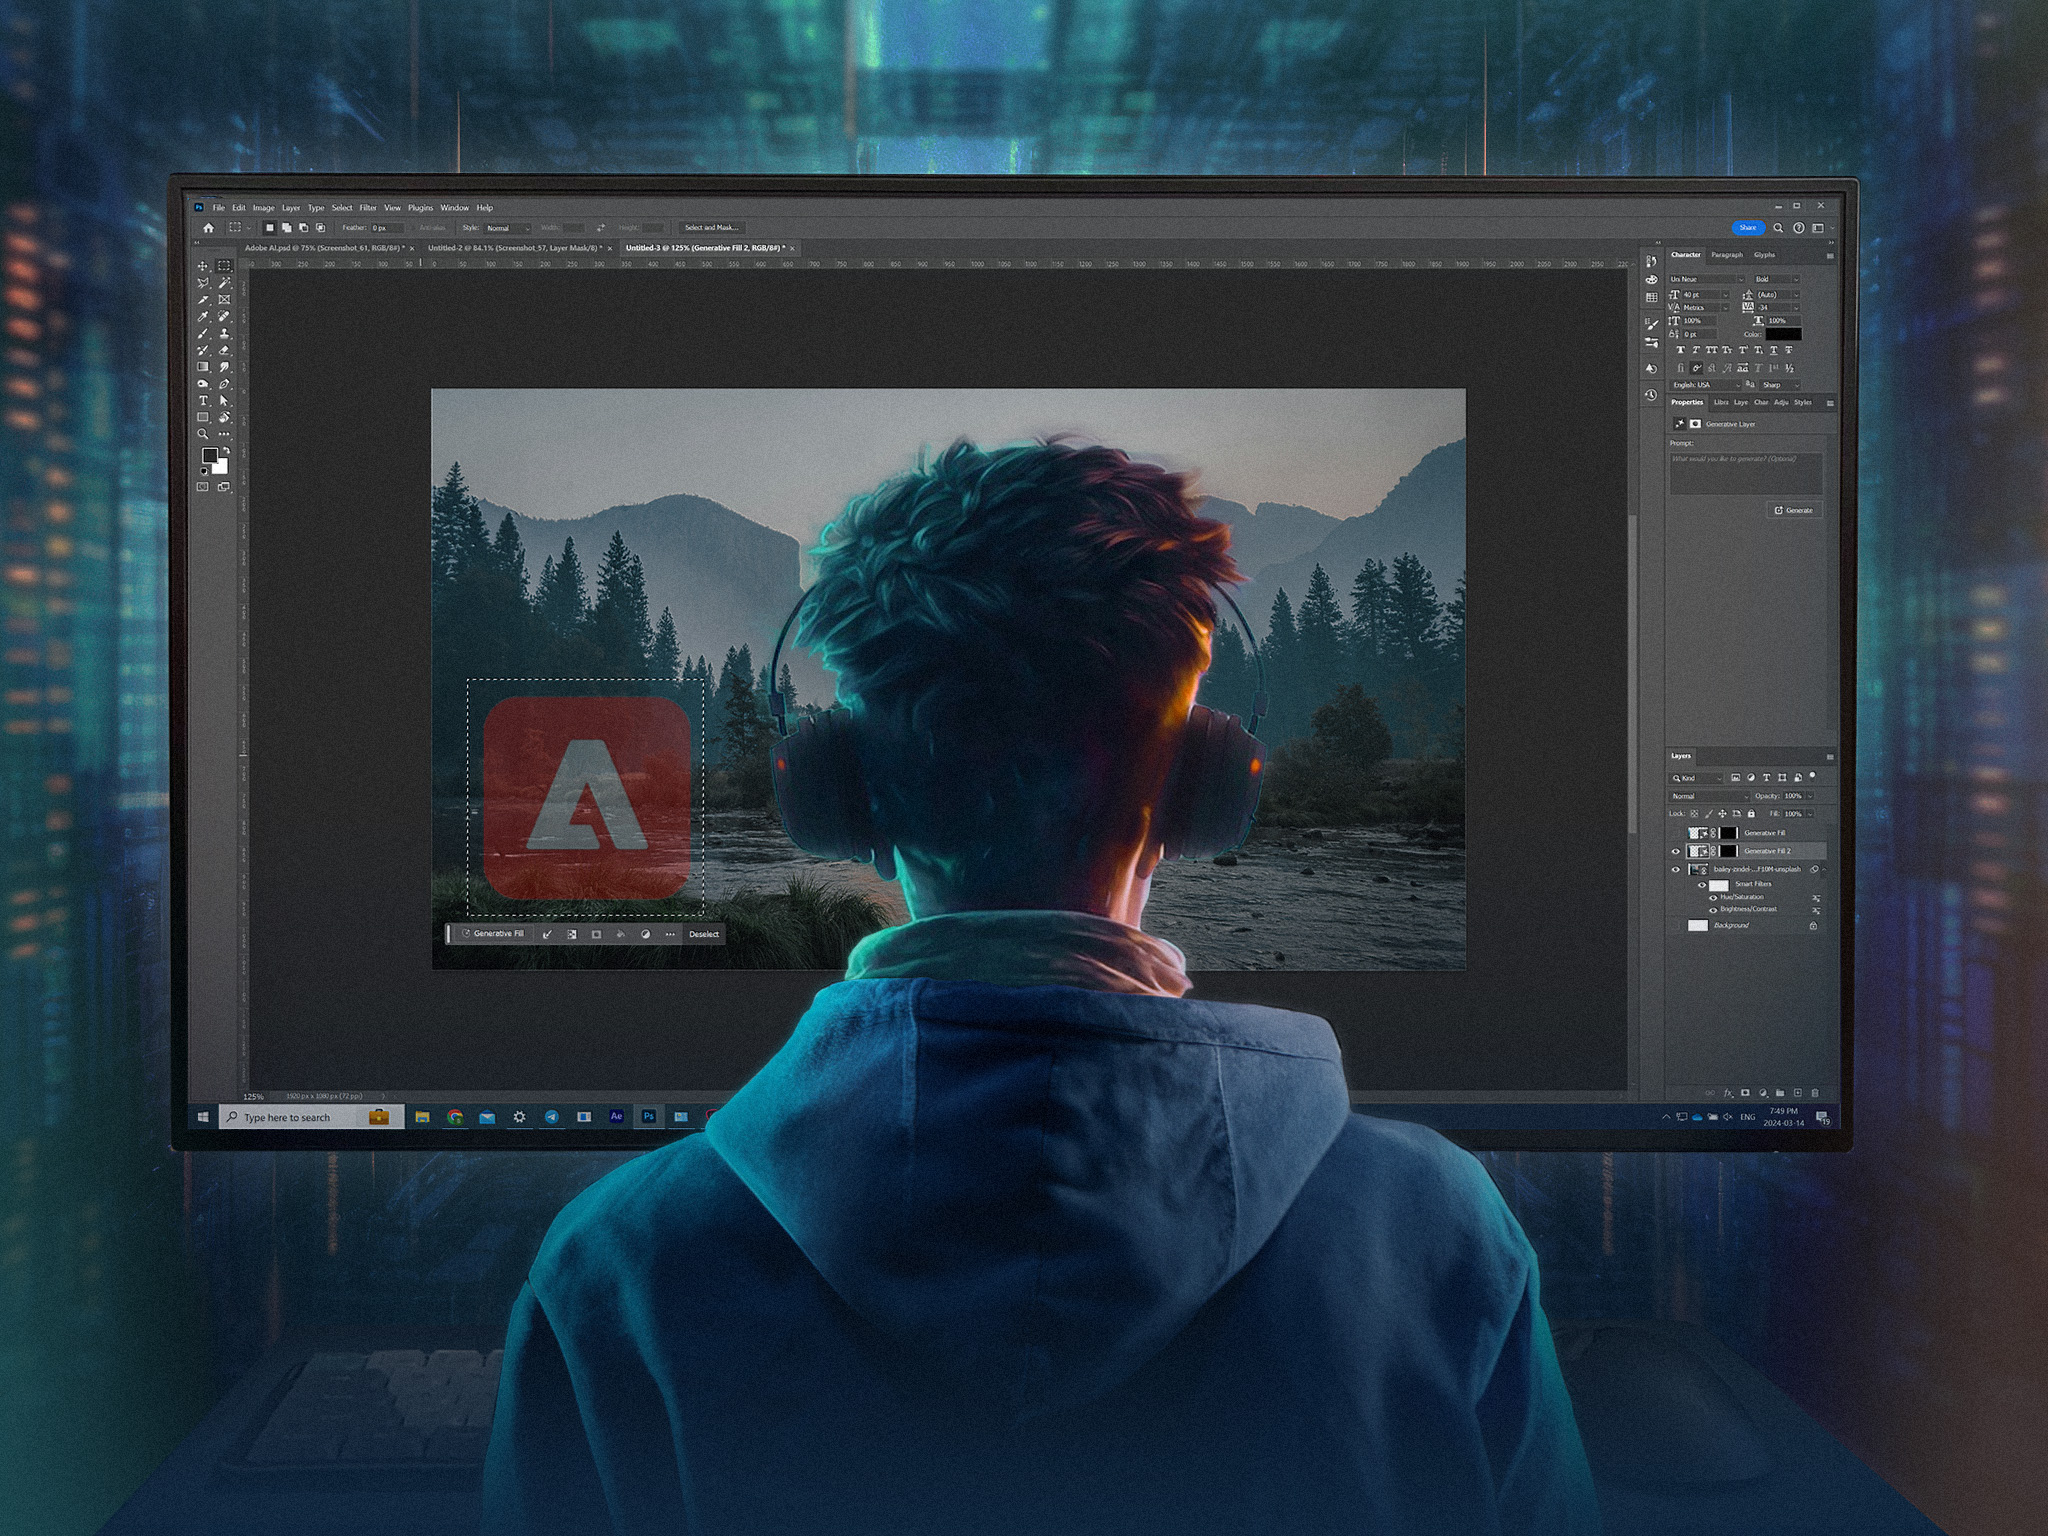This screenshot has width=2048, height=1536.
Task: Open the layer blending mode dropdown
Action: (1709, 796)
